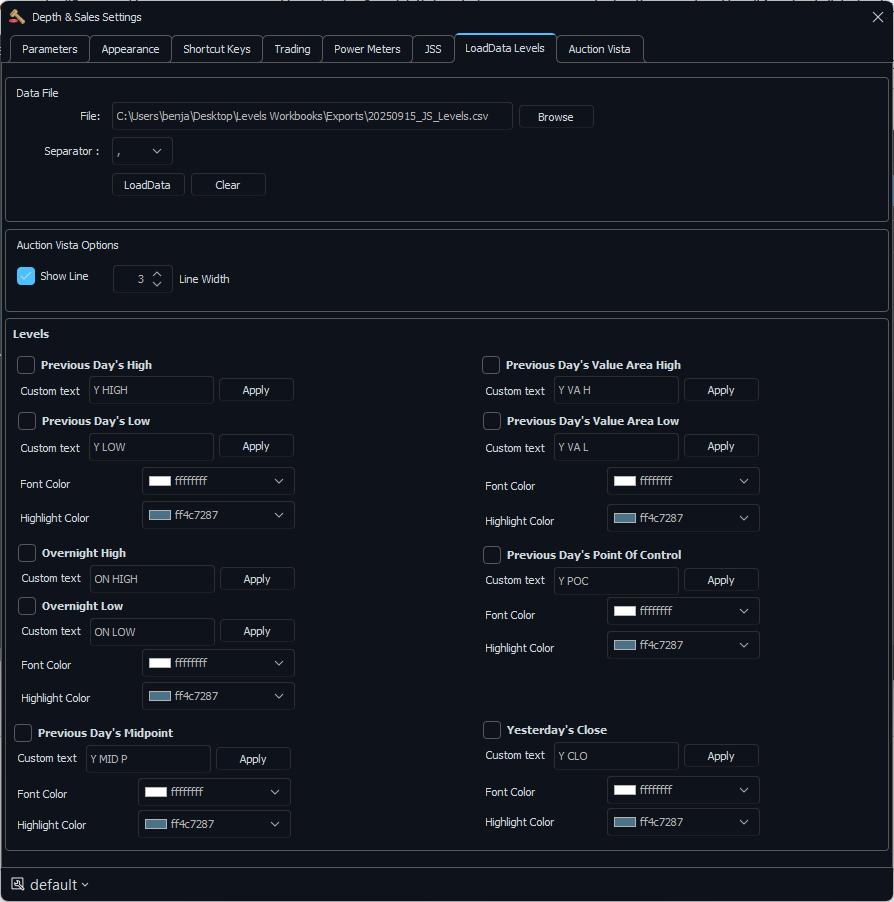The image size is (894, 902).
Task: Decrease Line Width with down arrow
Action: [x=157, y=284]
